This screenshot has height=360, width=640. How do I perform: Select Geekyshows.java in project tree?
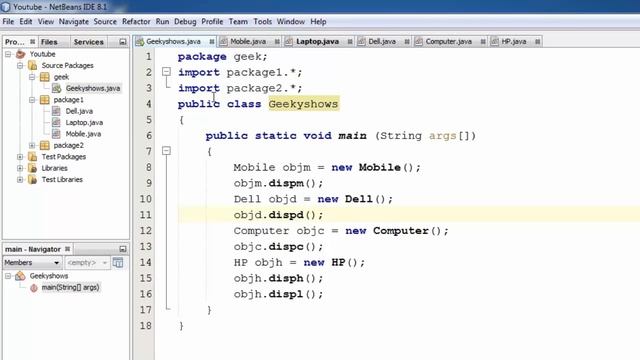coord(93,88)
